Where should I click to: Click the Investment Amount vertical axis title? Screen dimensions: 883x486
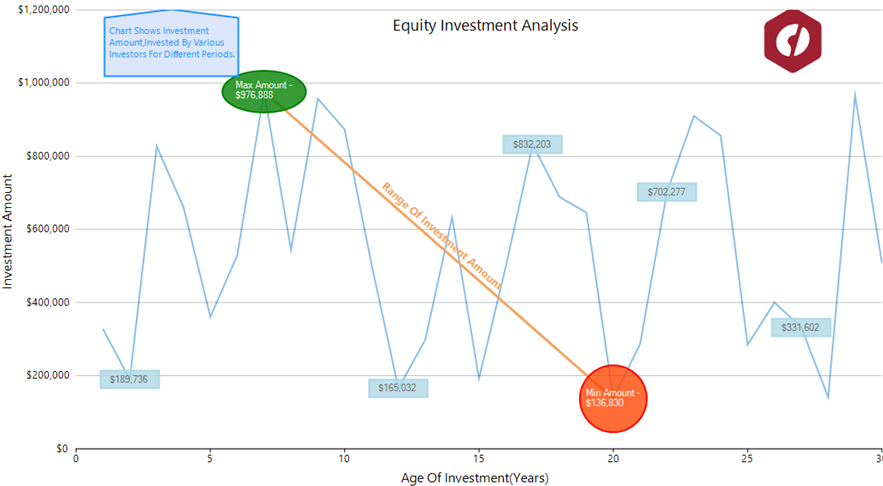(x=9, y=230)
